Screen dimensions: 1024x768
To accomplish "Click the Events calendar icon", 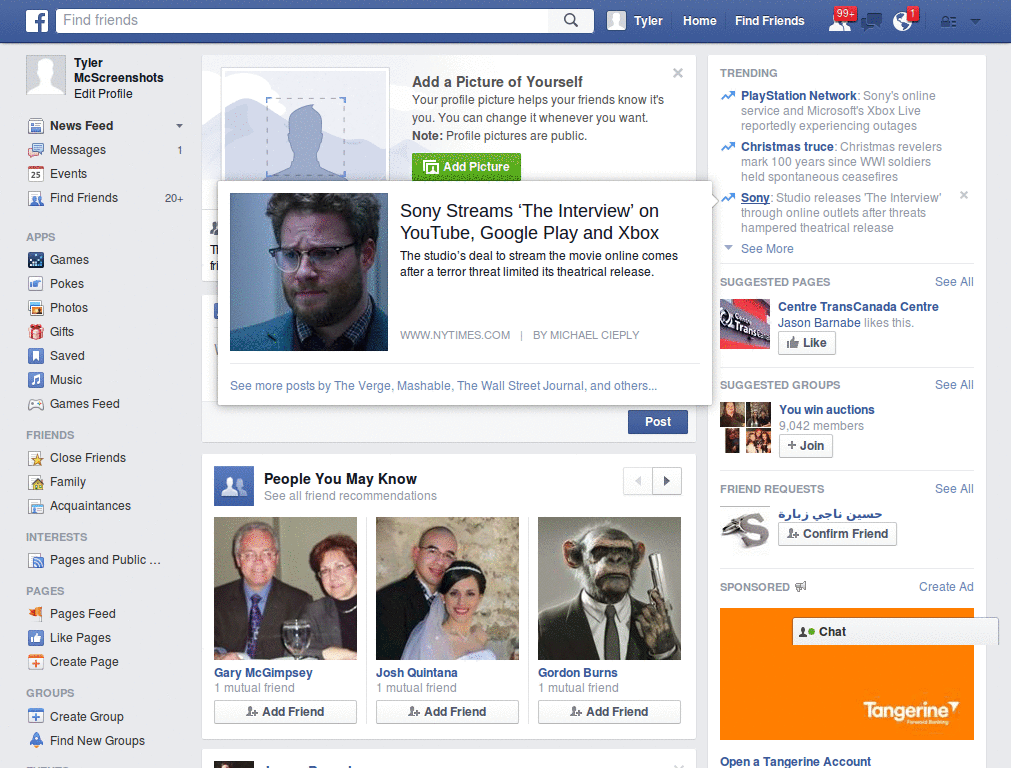I will click(x=35, y=174).
